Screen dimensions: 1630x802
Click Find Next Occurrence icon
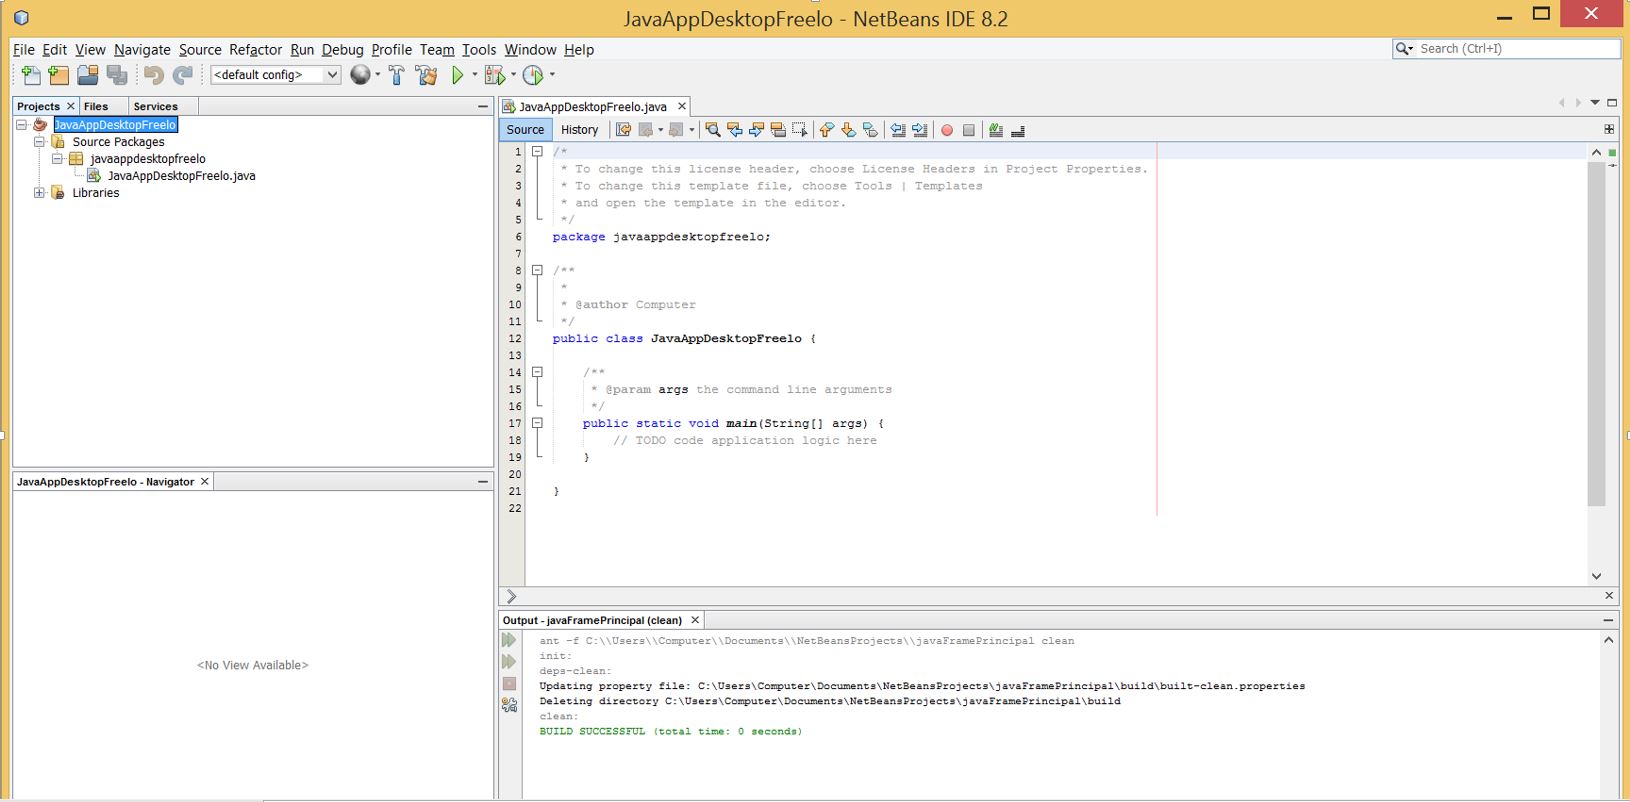click(756, 130)
